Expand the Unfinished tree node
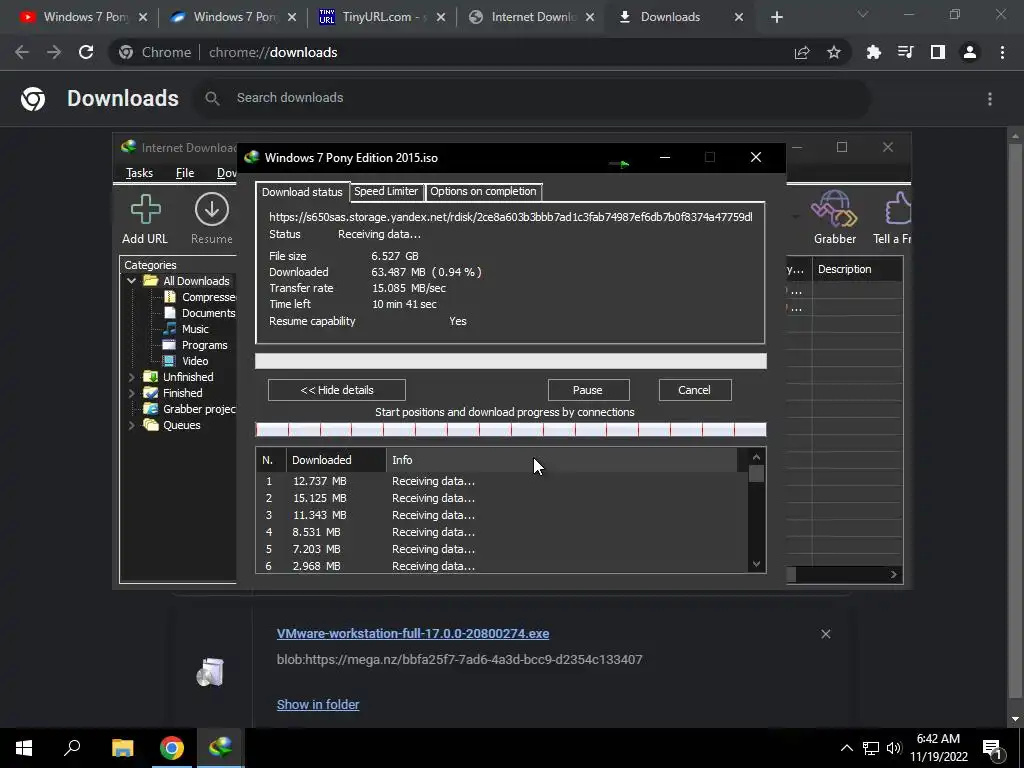The image size is (1024, 768). point(131,377)
